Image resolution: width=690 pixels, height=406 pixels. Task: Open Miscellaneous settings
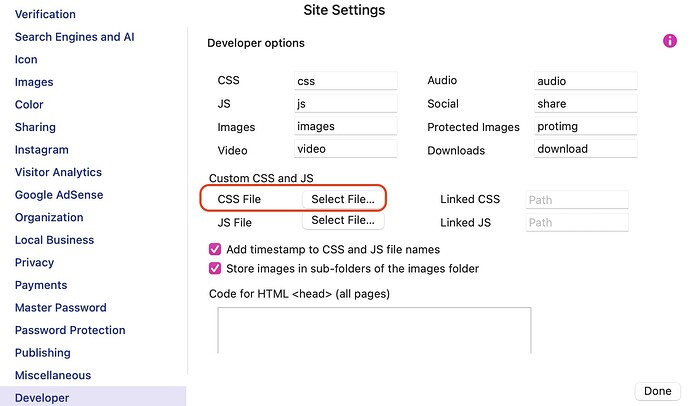point(53,375)
